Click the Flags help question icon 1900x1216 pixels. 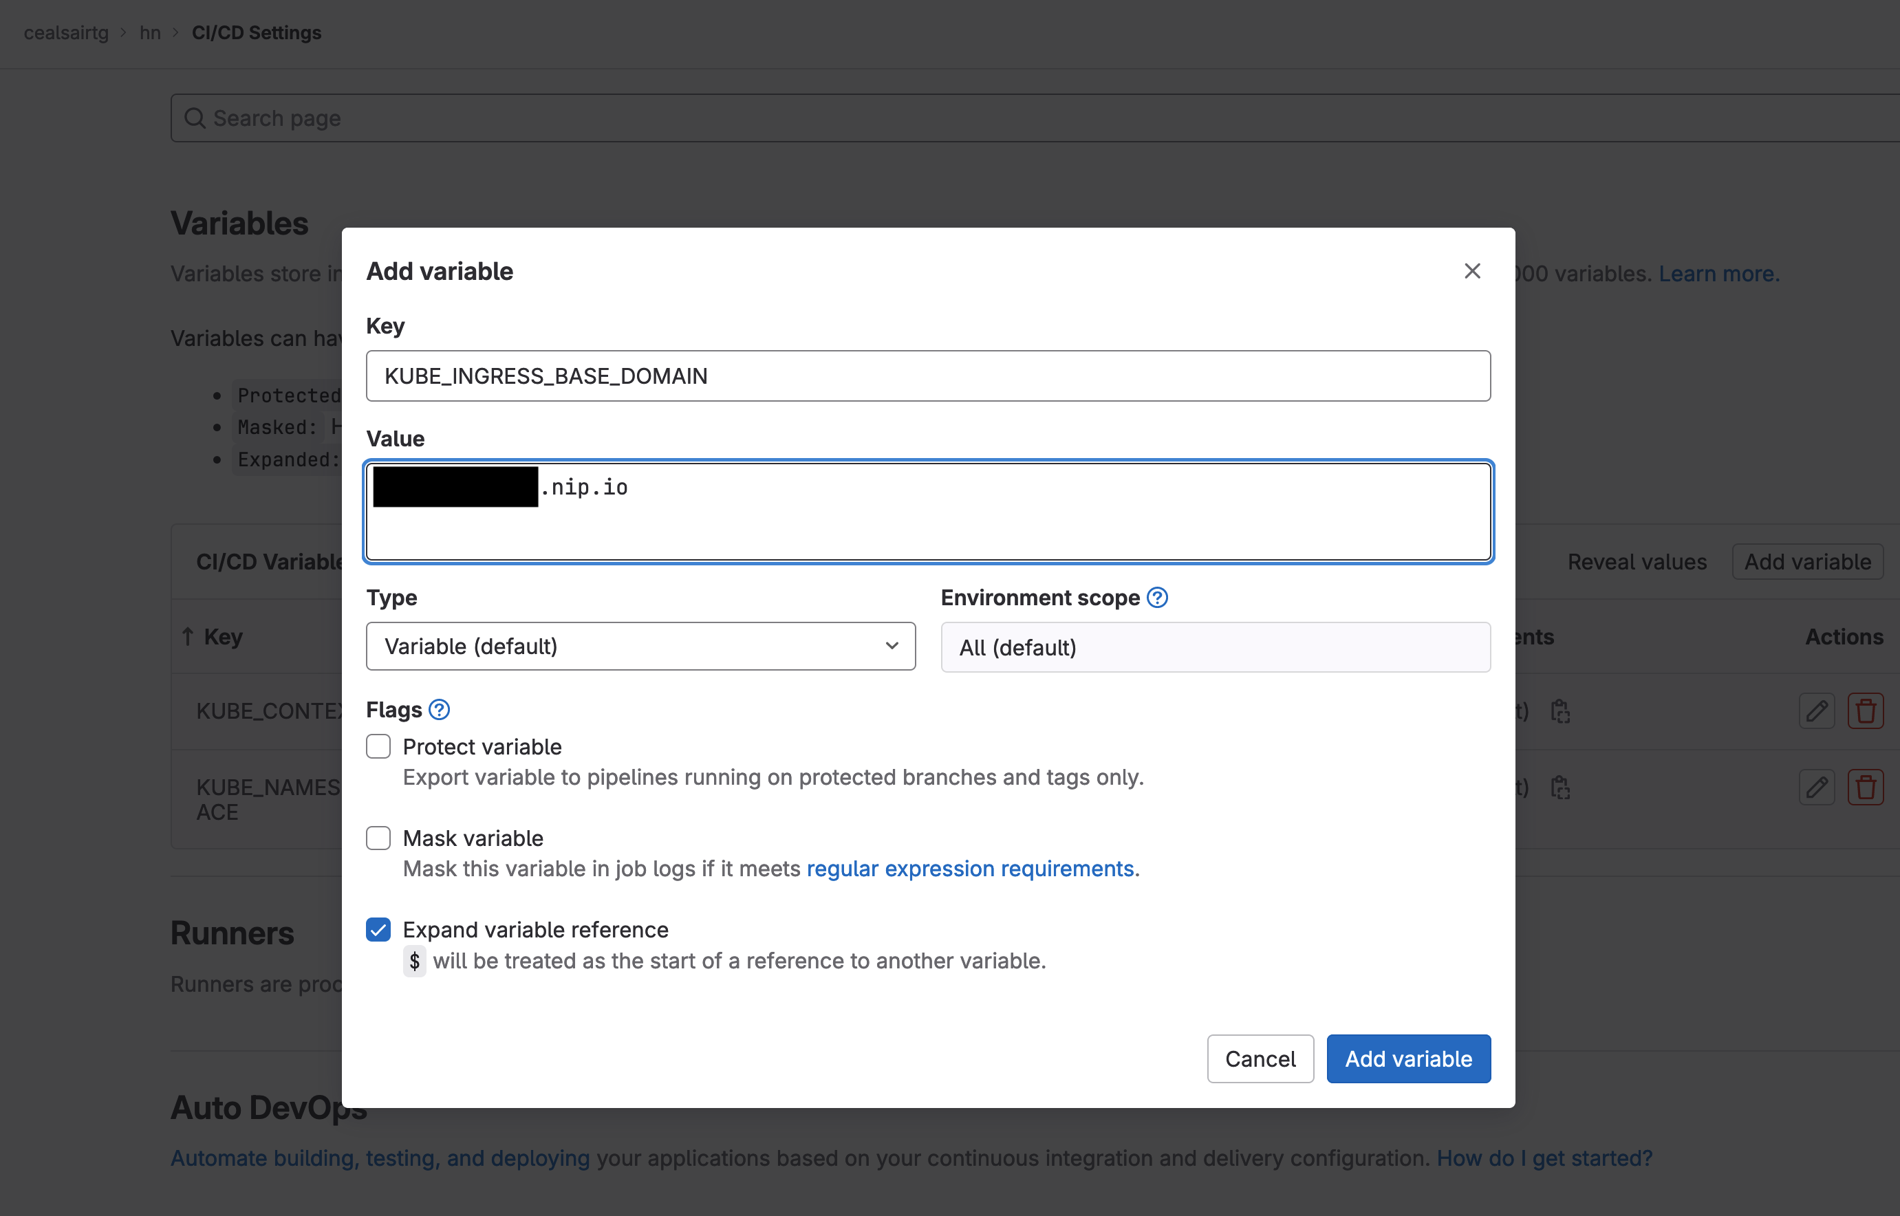439,709
